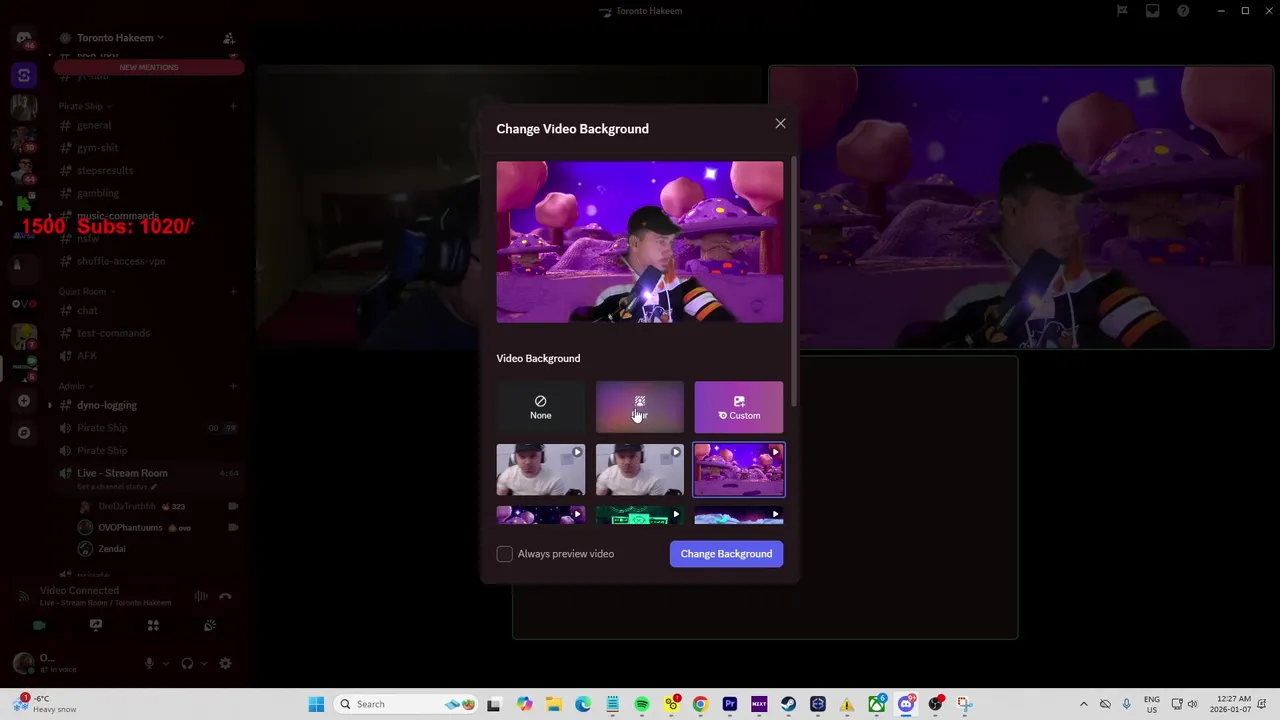Close the Change Video Background dialog

[780, 123]
